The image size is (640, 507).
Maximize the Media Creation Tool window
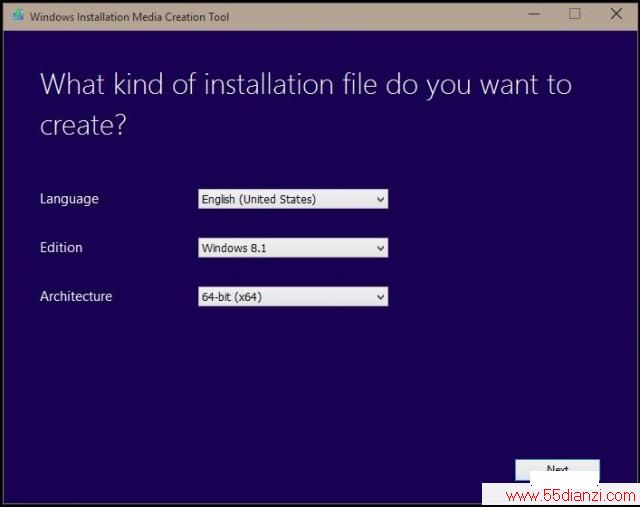(x=575, y=14)
